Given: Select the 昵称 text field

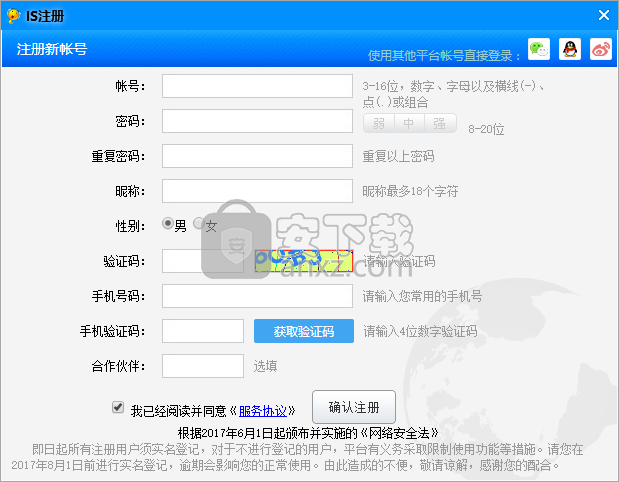Looking at the screenshot, I should (257, 191).
